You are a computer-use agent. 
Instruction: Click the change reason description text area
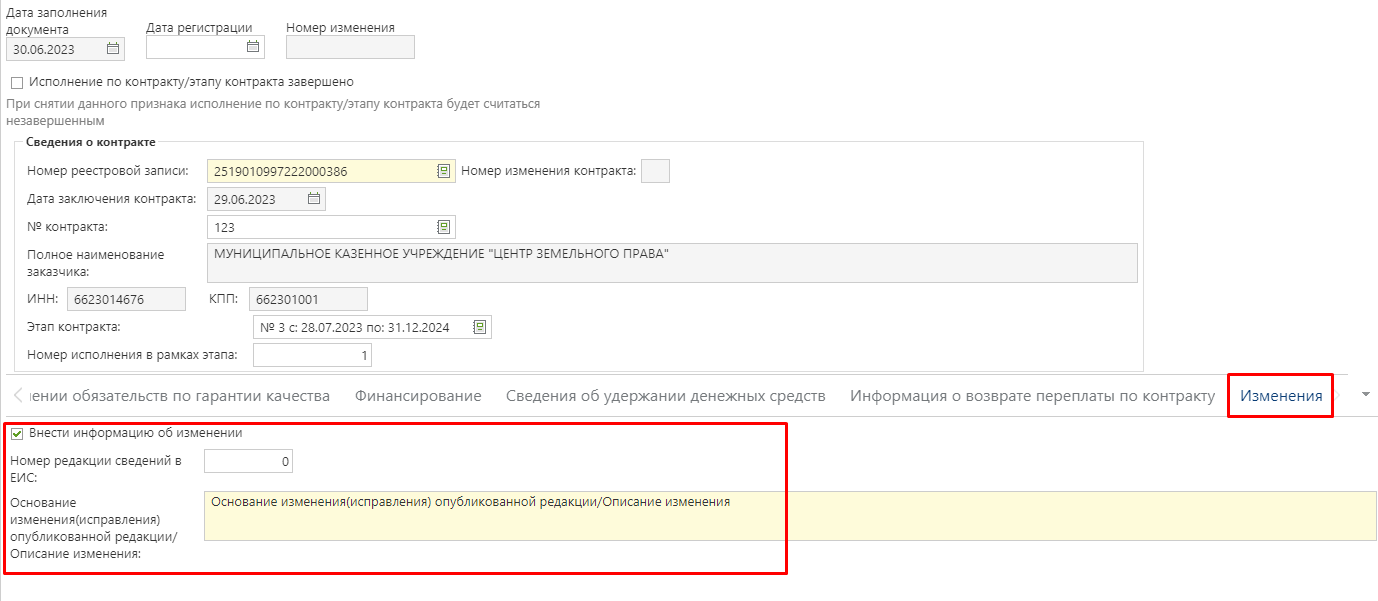click(x=789, y=516)
